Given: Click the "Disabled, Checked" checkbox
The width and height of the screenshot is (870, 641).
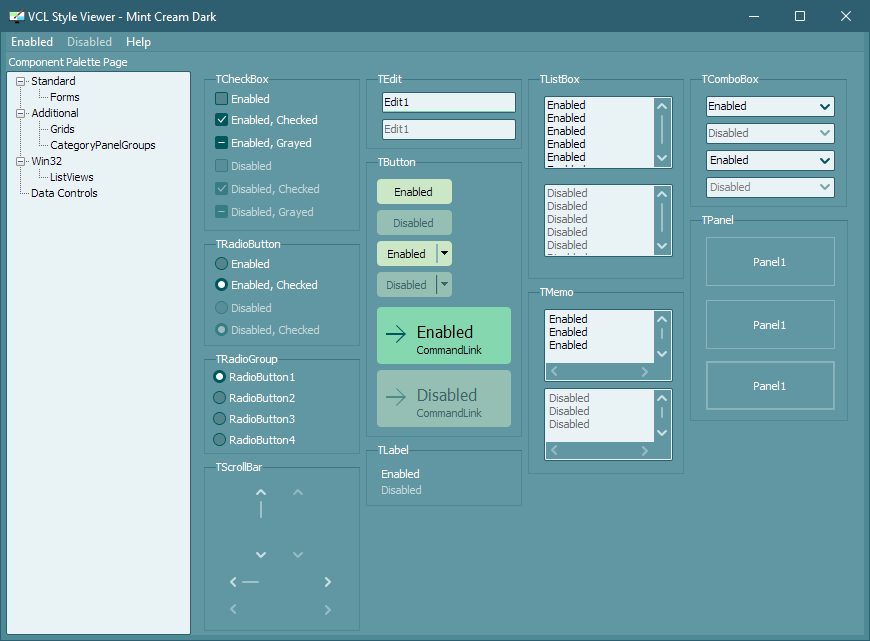Looking at the screenshot, I should (221, 189).
